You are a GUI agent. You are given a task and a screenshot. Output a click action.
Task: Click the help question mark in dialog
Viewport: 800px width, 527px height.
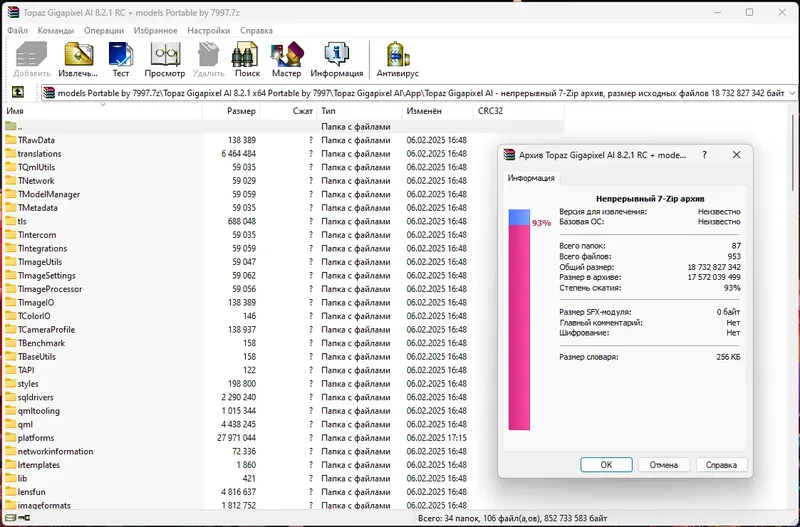(x=705, y=155)
